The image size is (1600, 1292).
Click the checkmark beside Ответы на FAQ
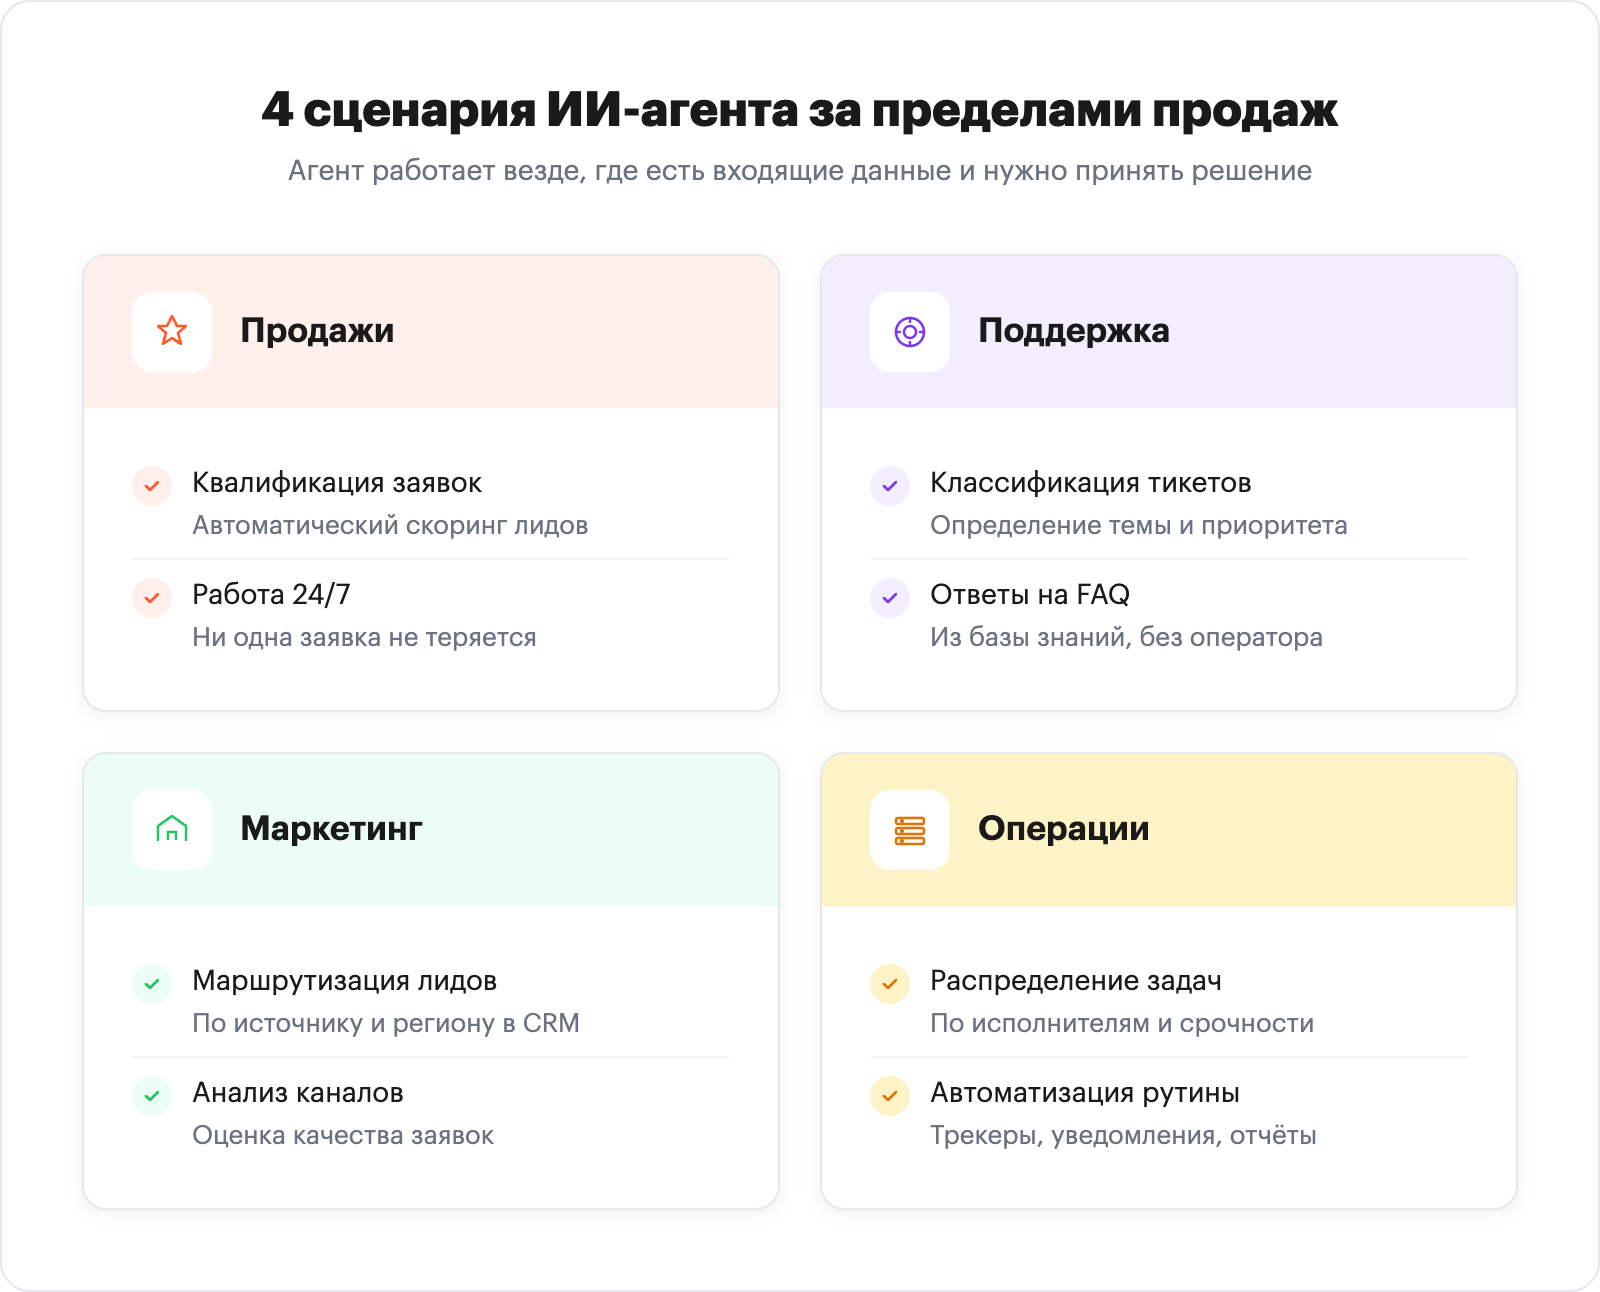[x=890, y=598]
